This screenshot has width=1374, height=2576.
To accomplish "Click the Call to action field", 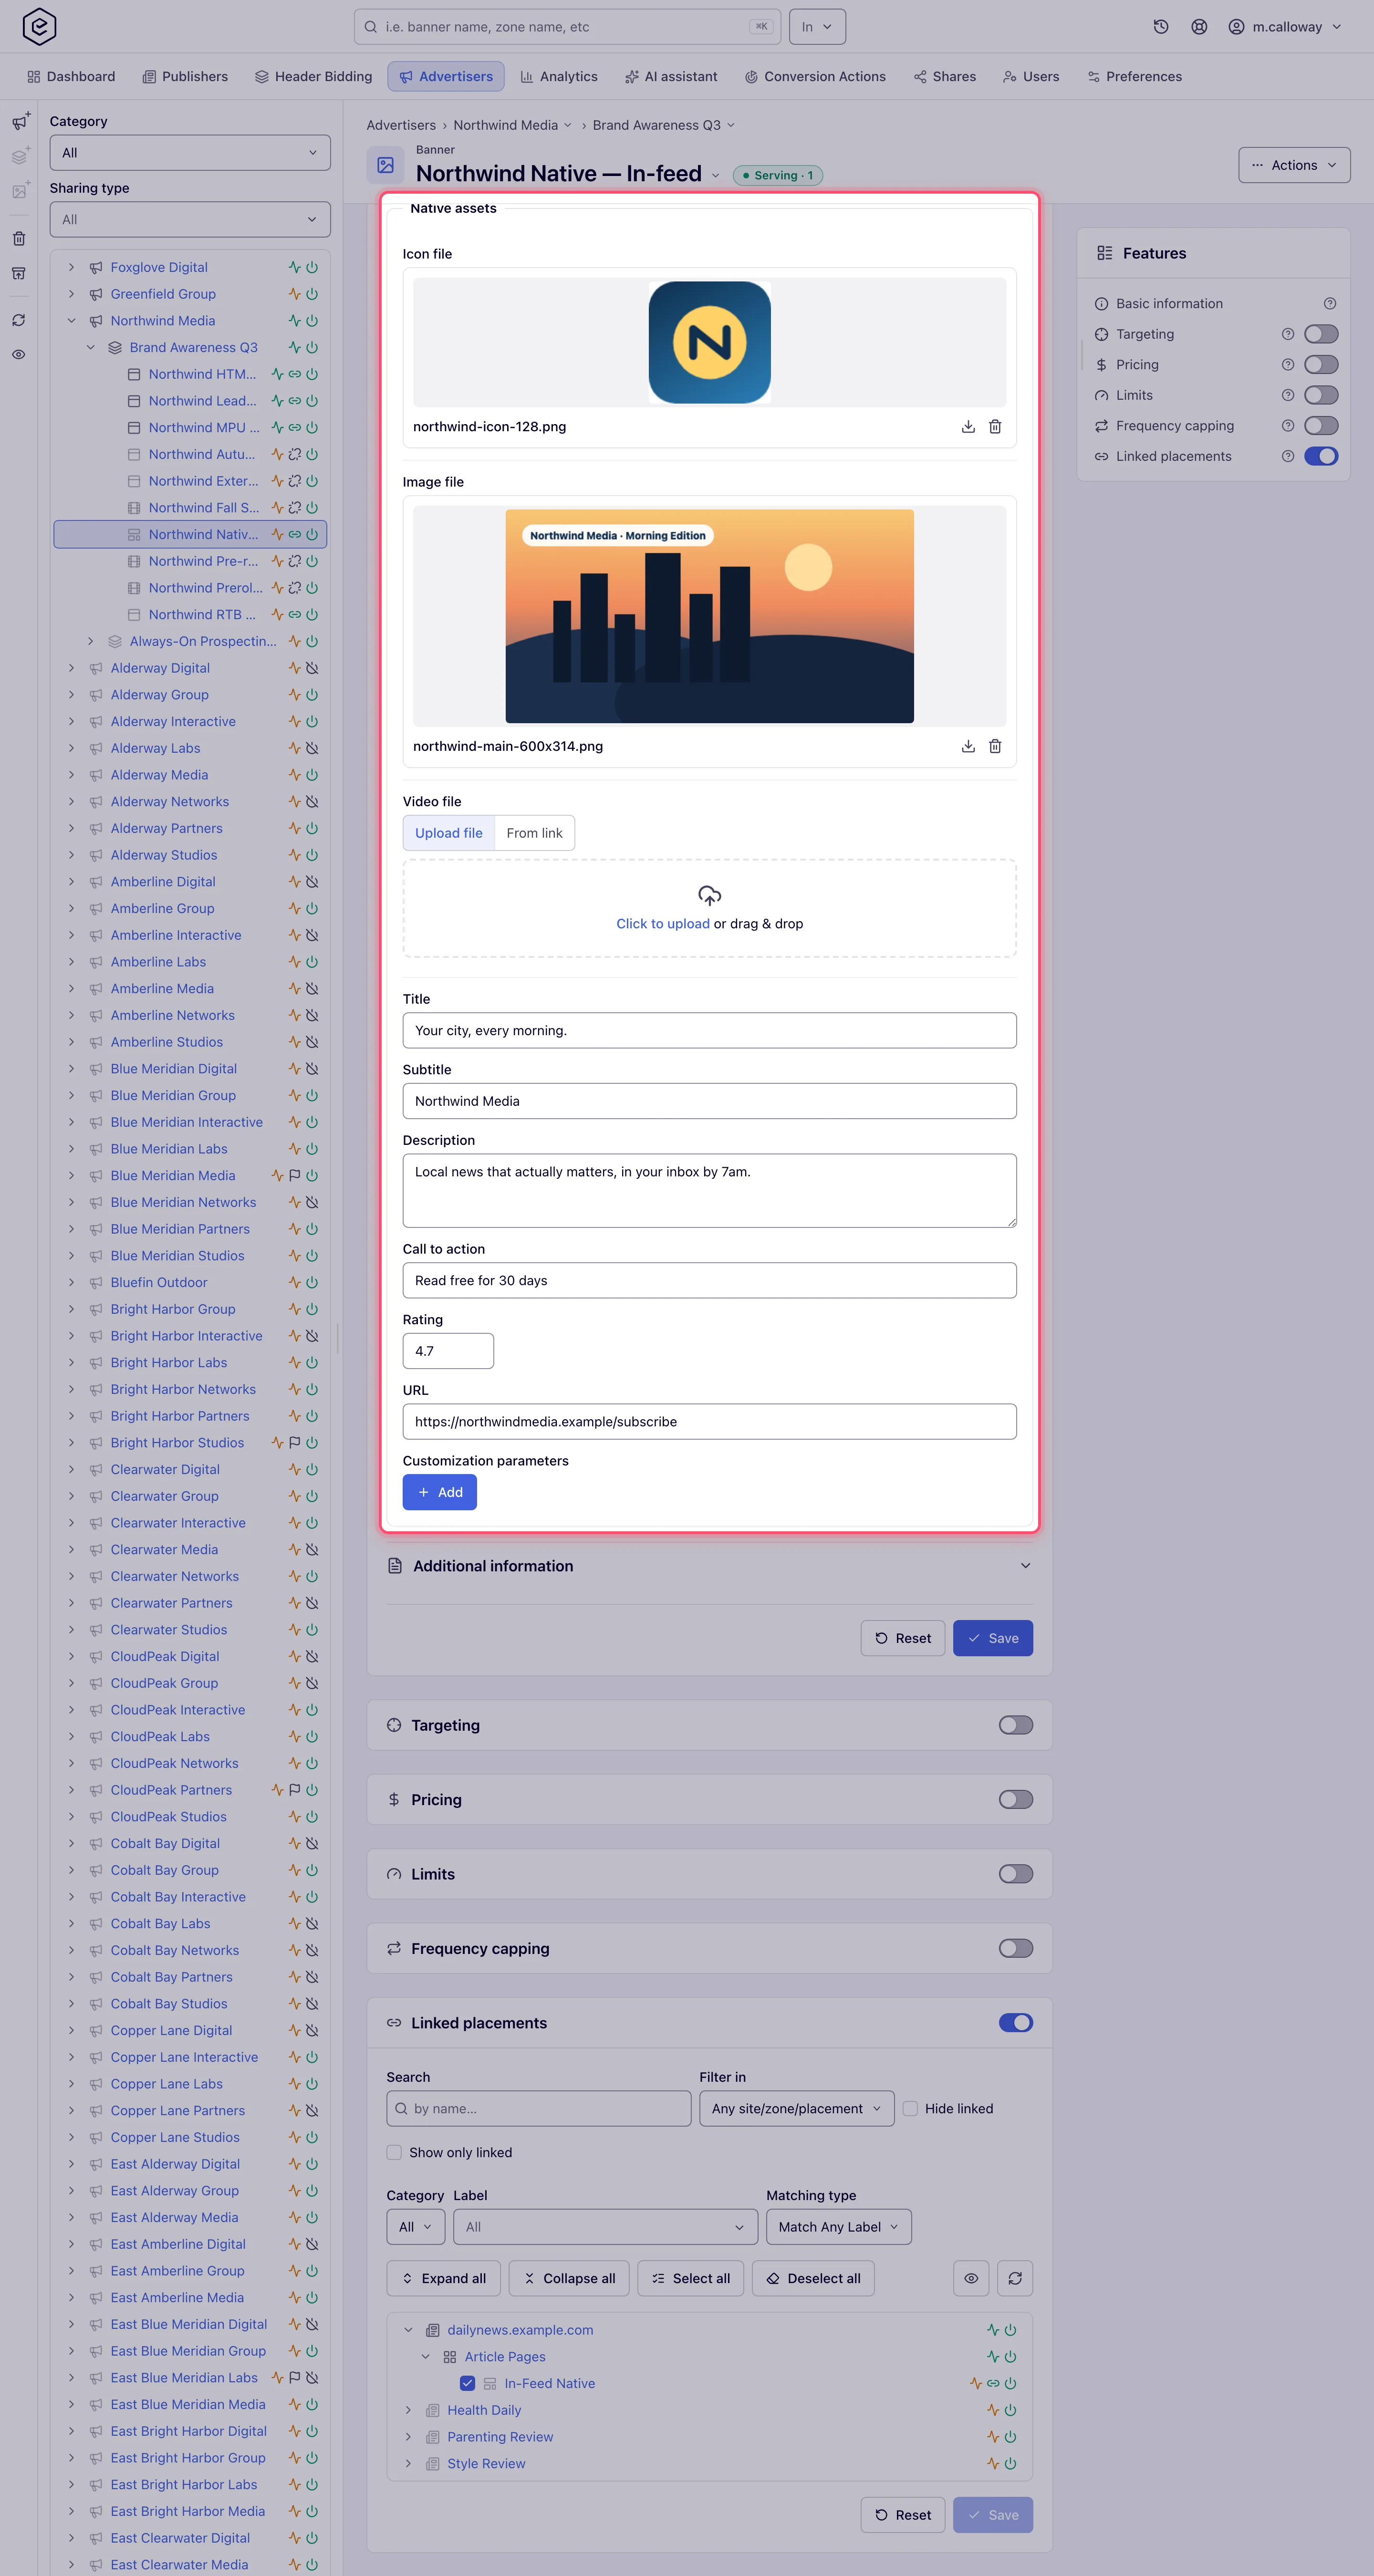I will (x=710, y=1280).
